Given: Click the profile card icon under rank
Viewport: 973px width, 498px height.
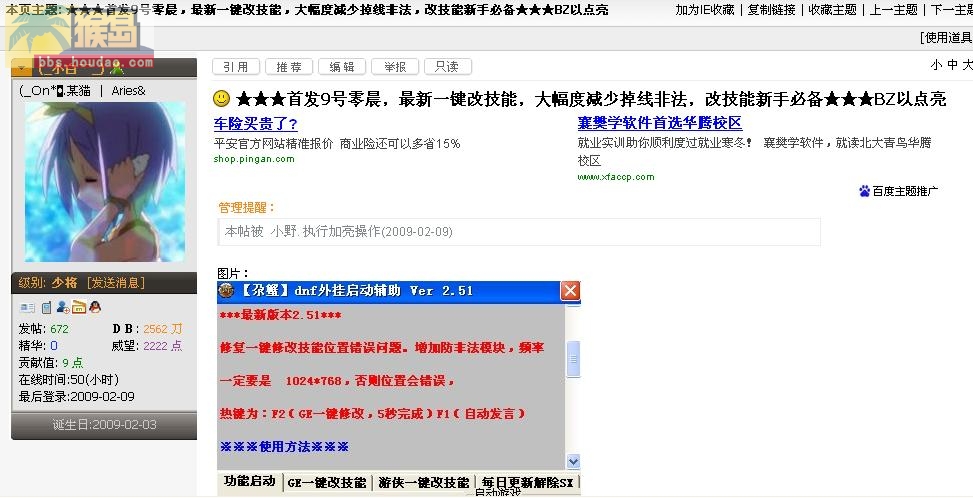Looking at the screenshot, I should (x=27, y=307).
